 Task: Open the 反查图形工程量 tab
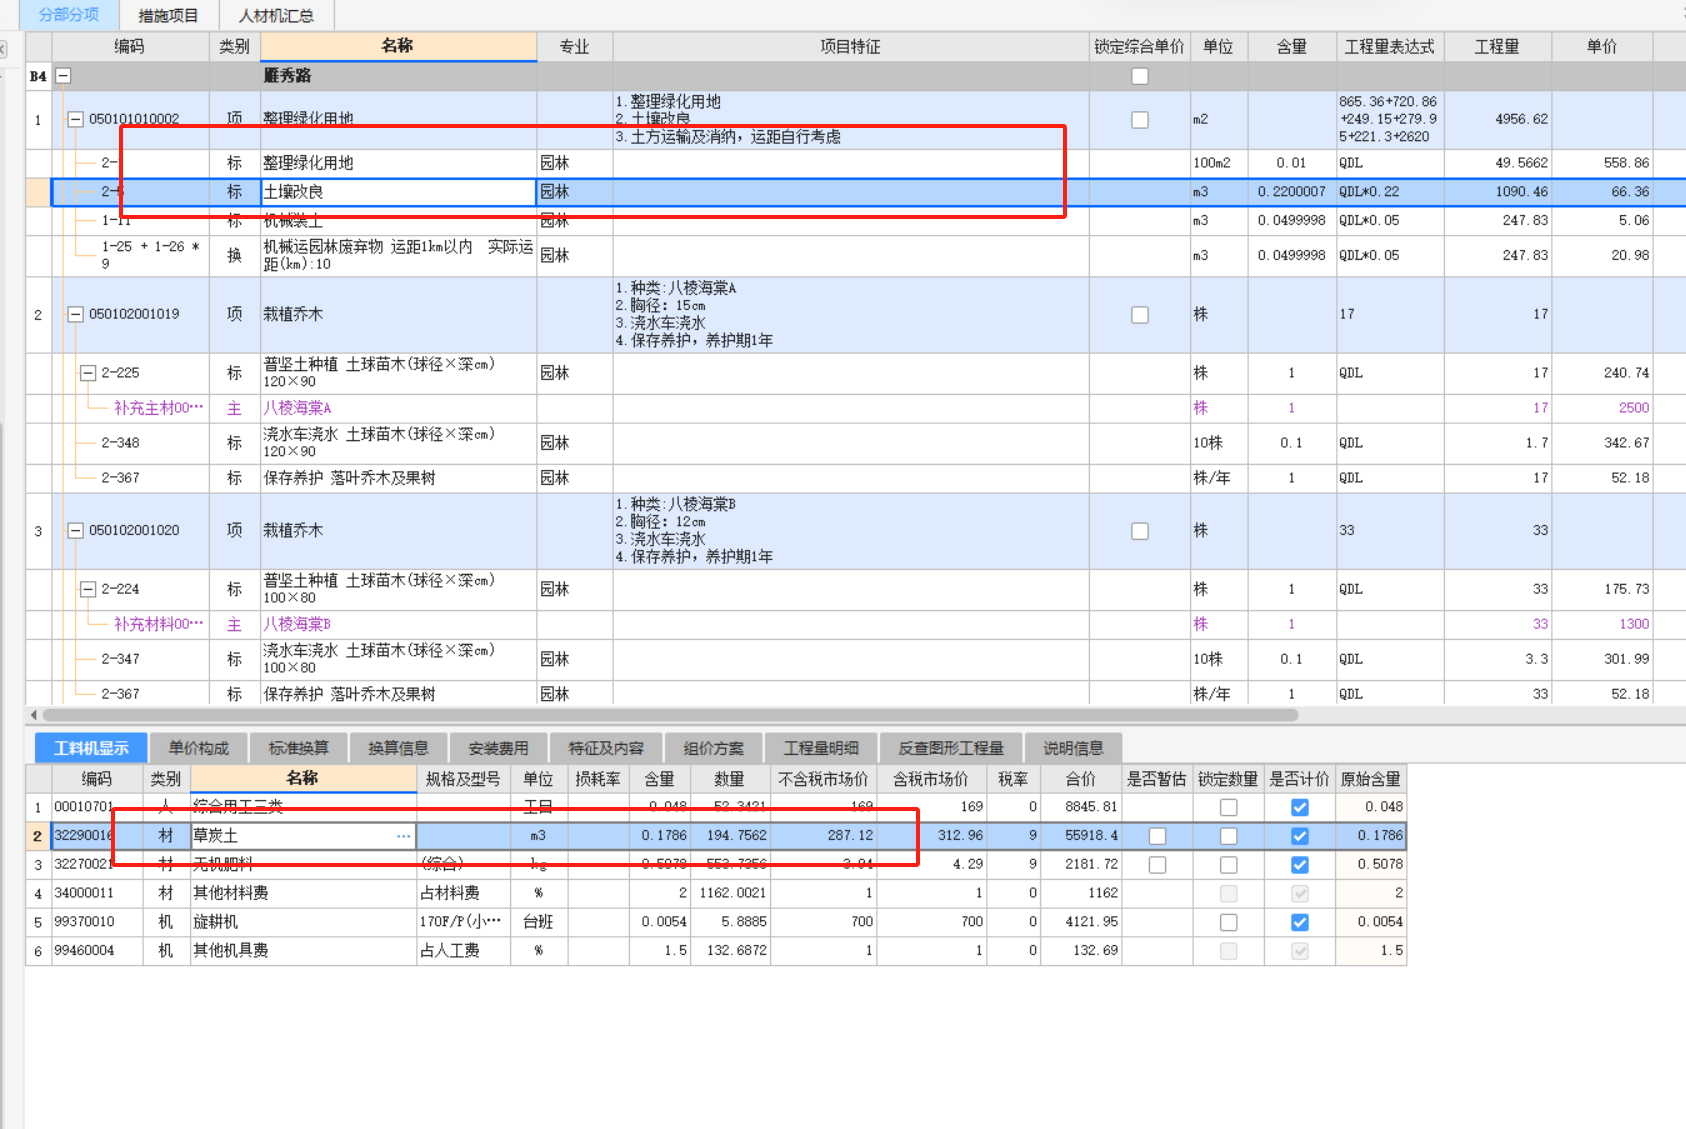[951, 748]
